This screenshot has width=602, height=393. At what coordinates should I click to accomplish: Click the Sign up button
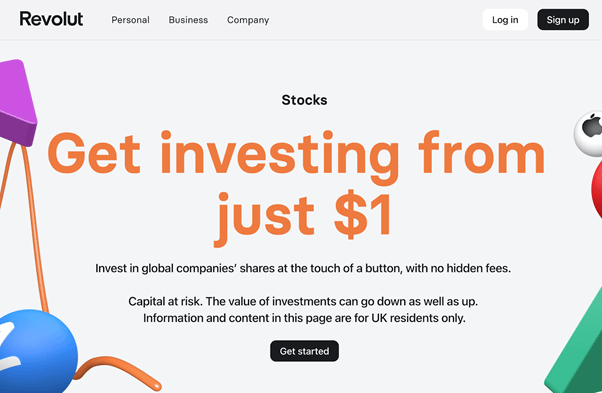coord(563,20)
